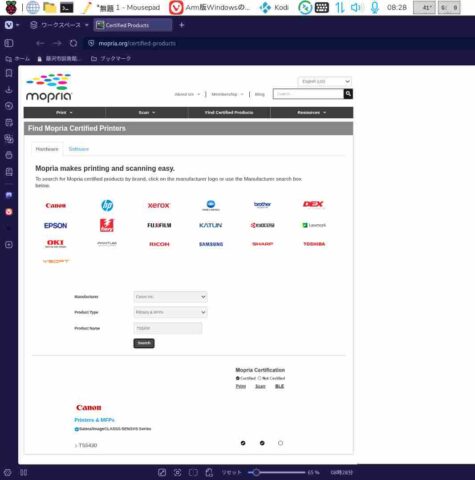Click the Samsung manufacturer logo
Screen dimensions: 475x480
click(x=211, y=244)
